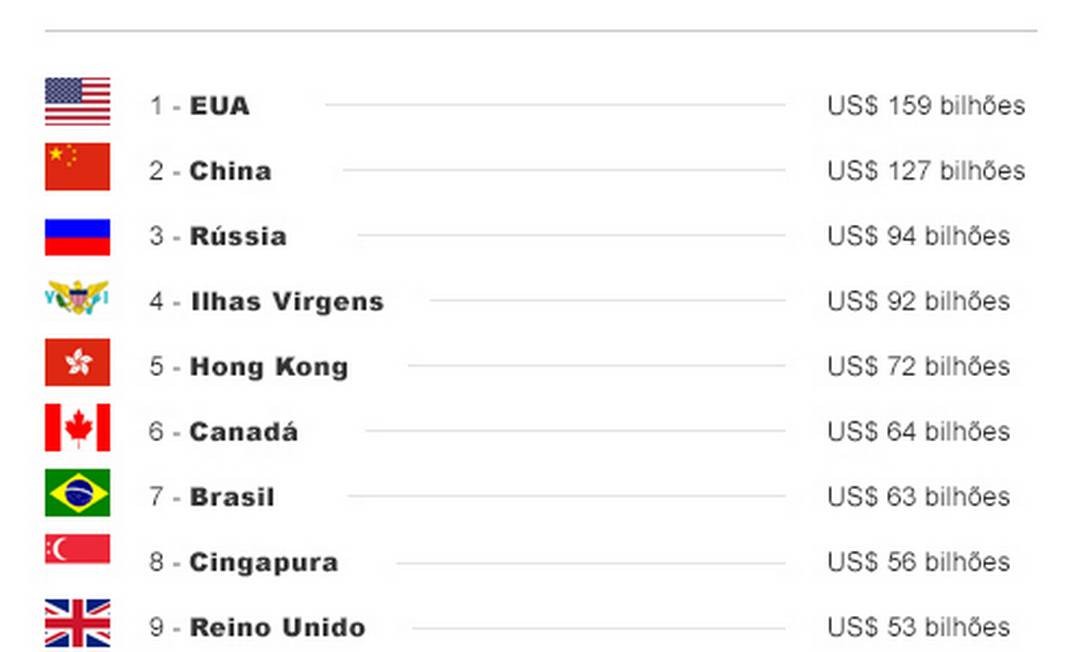Select the Brasil country label

click(x=232, y=497)
